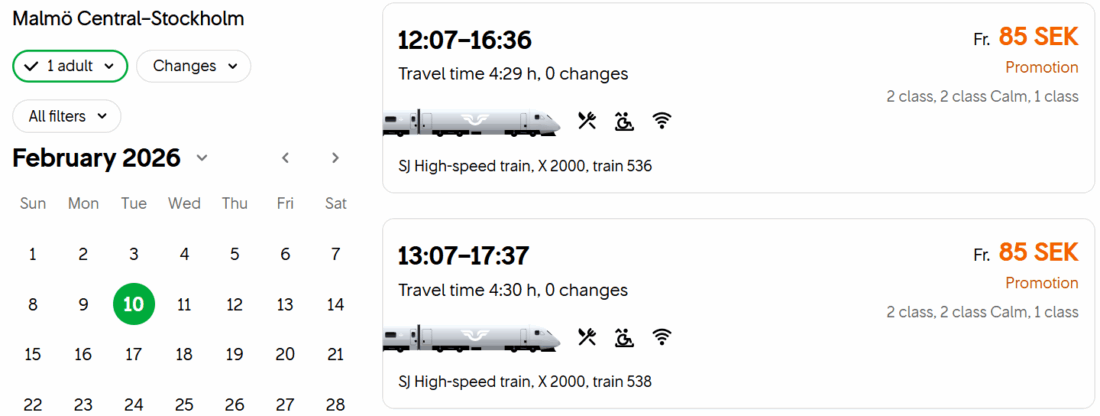Expand the All filters menu

66,116
